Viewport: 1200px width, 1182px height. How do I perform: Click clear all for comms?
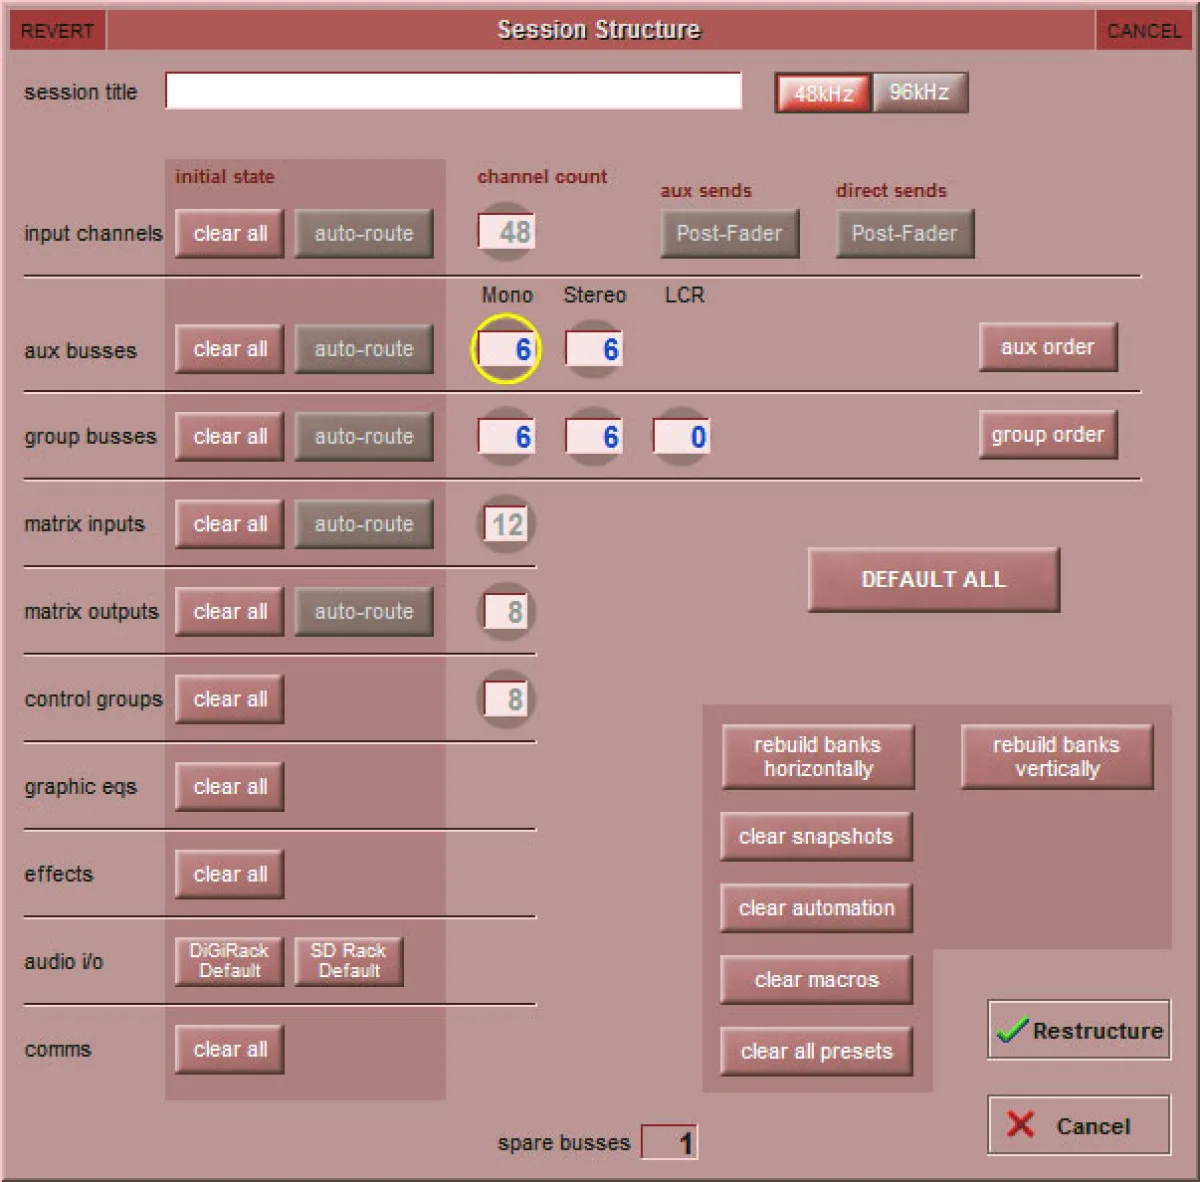pyautogui.click(x=230, y=1049)
